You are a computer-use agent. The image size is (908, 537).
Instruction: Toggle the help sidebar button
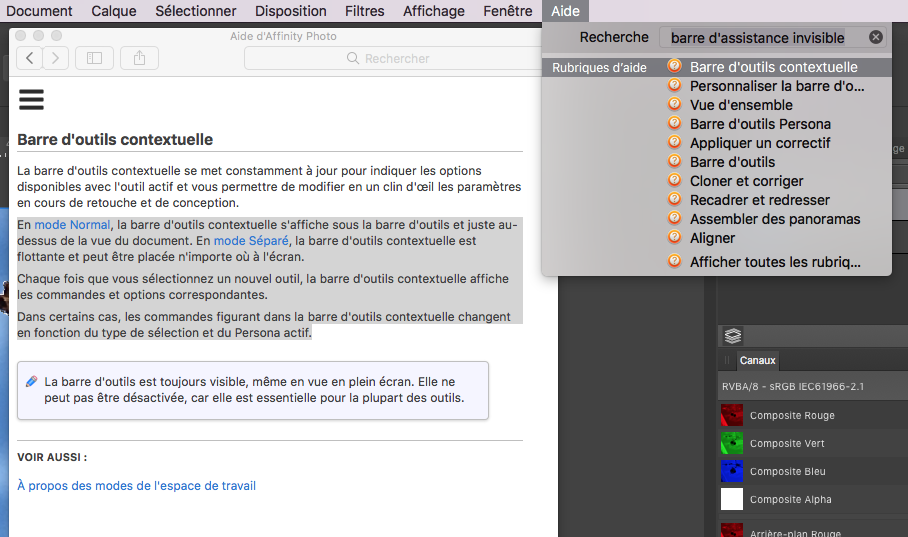coord(94,58)
